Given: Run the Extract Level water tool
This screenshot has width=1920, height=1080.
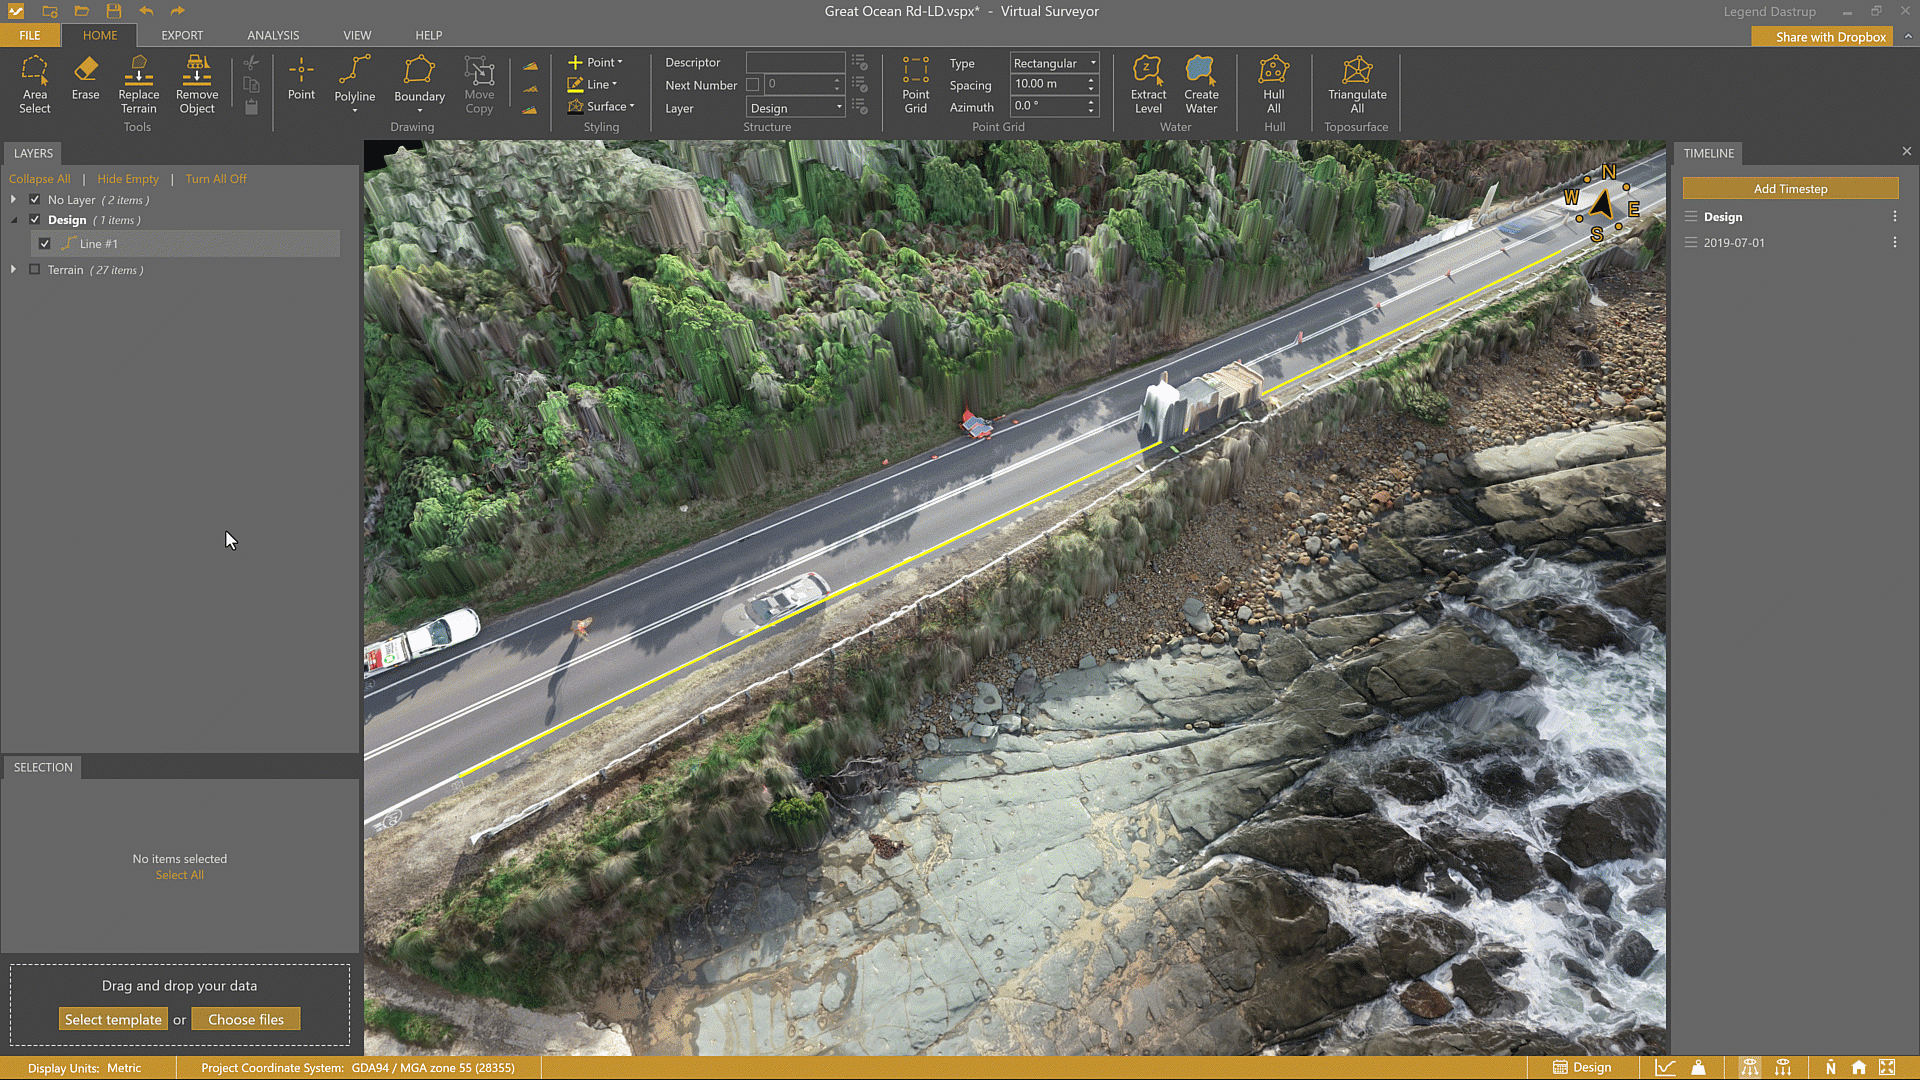Looking at the screenshot, I should [x=1148, y=84].
